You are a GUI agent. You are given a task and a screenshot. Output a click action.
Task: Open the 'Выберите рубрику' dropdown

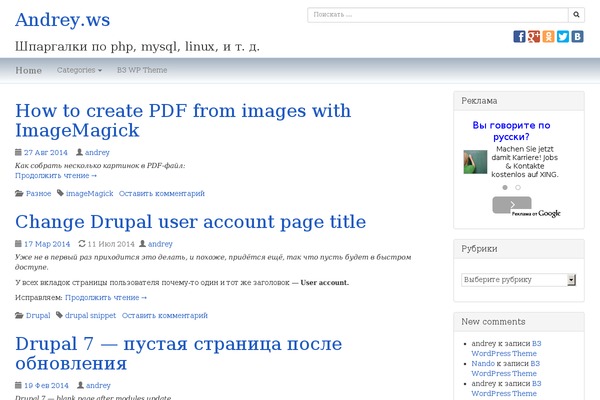point(518,280)
